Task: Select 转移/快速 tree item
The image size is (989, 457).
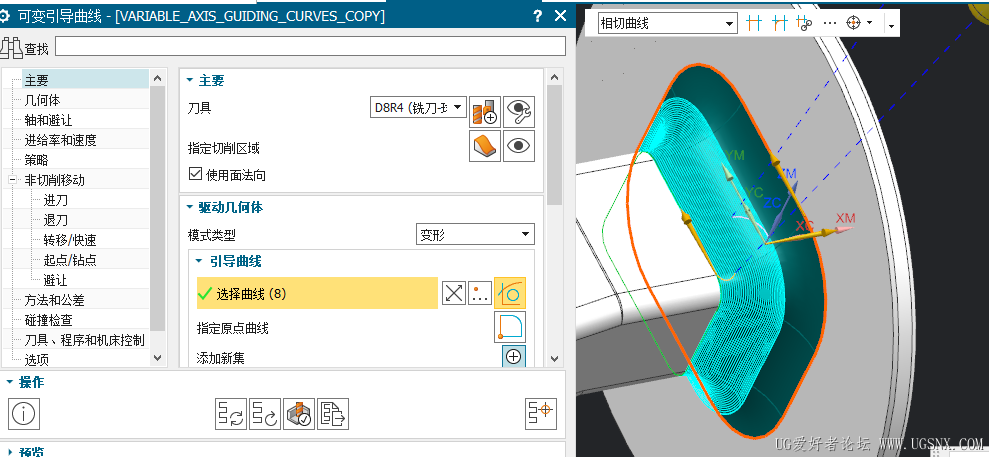Action: click(x=70, y=240)
